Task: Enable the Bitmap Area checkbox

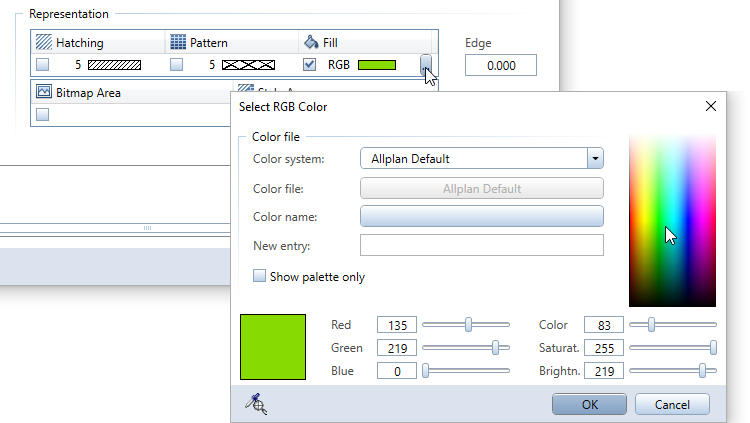Action: (x=43, y=114)
